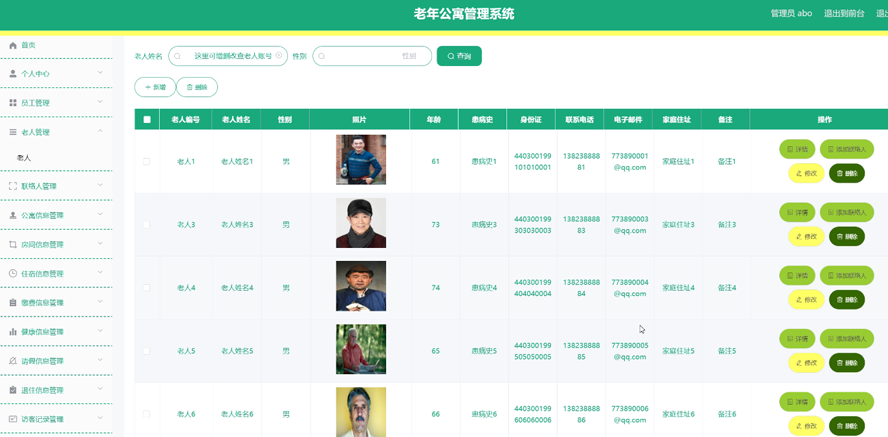Click the email cell 773890005@qq.com
The image size is (888, 437).
(630, 351)
